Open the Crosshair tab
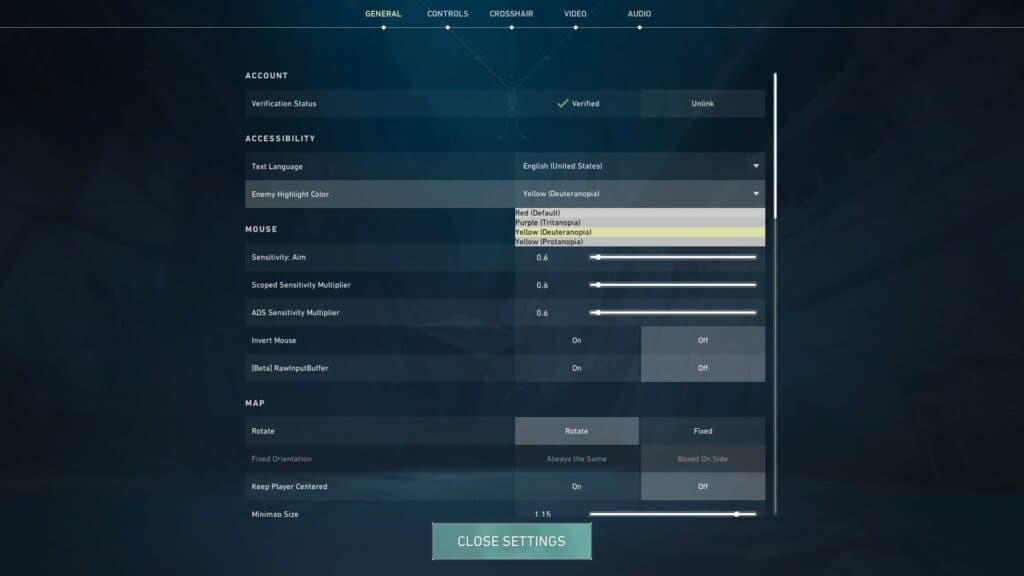 click(511, 14)
